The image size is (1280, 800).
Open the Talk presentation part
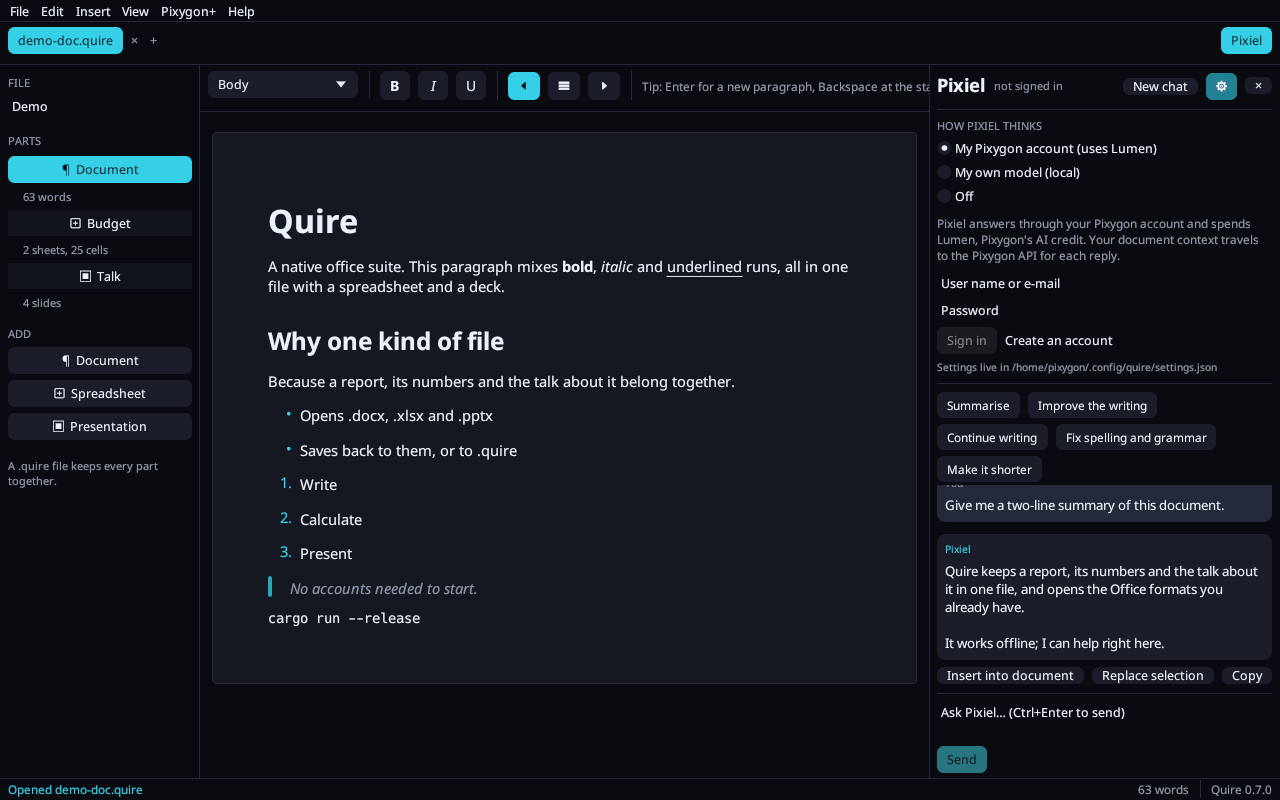tap(100, 276)
